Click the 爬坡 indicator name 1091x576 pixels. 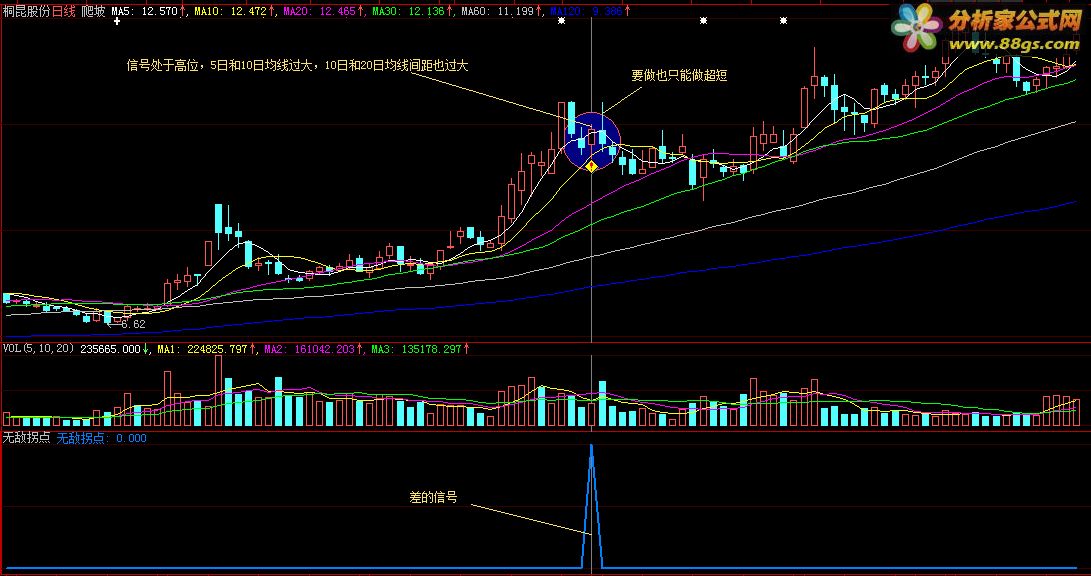(93, 11)
